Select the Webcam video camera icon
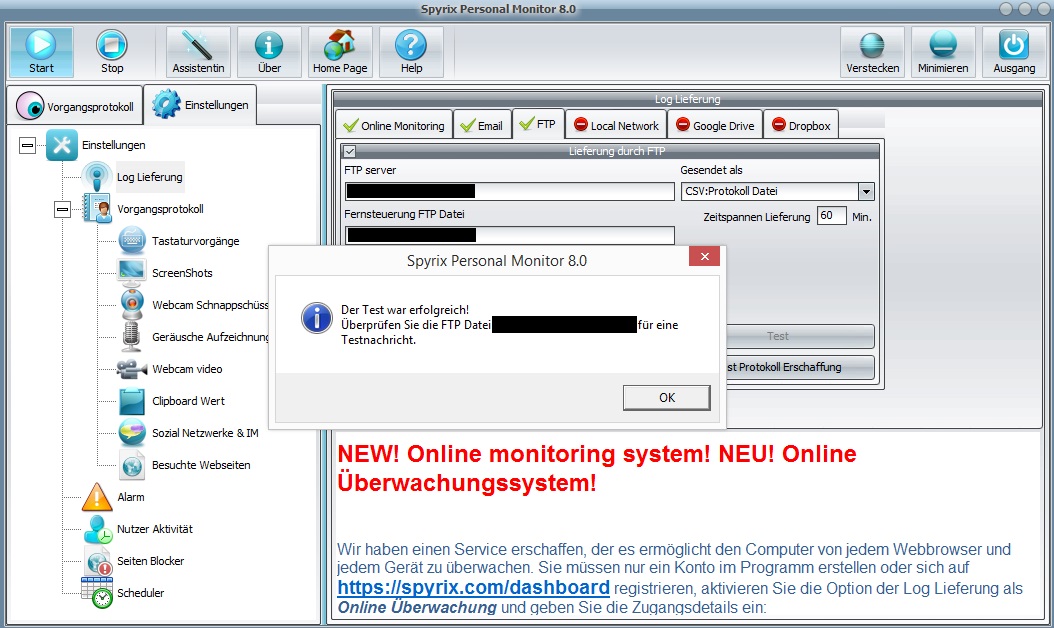The height and width of the screenshot is (628, 1054). coord(132,368)
